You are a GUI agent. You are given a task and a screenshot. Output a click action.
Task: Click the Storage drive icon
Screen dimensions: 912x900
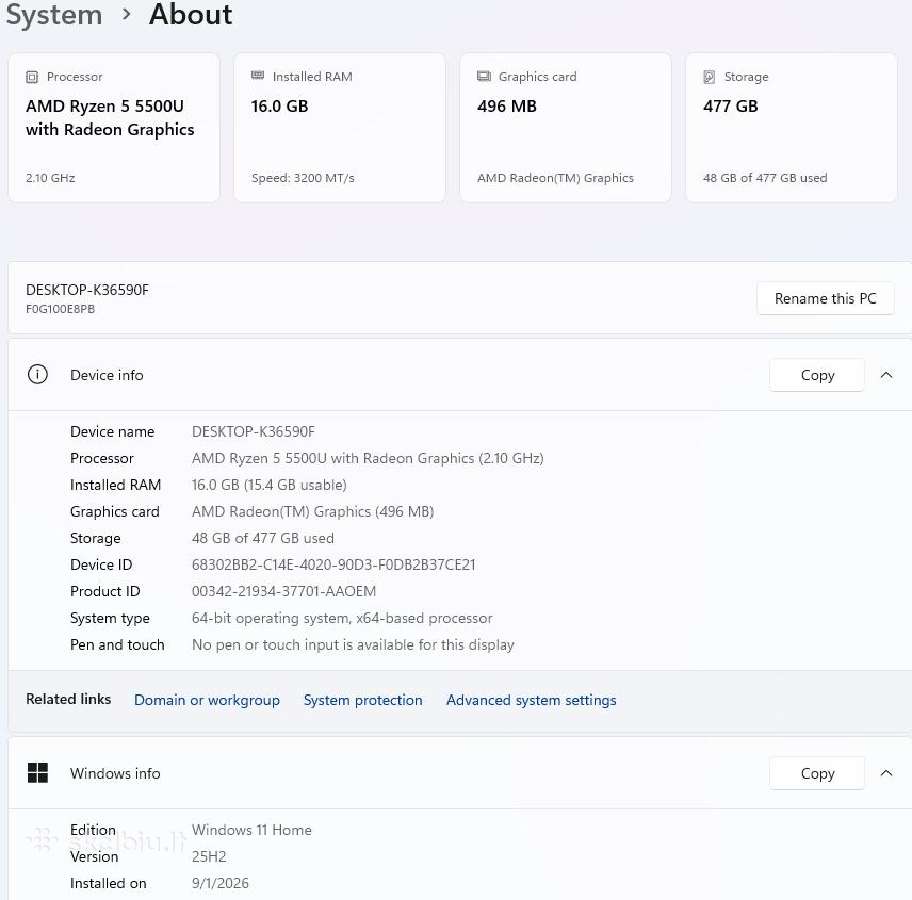(x=709, y=77)
